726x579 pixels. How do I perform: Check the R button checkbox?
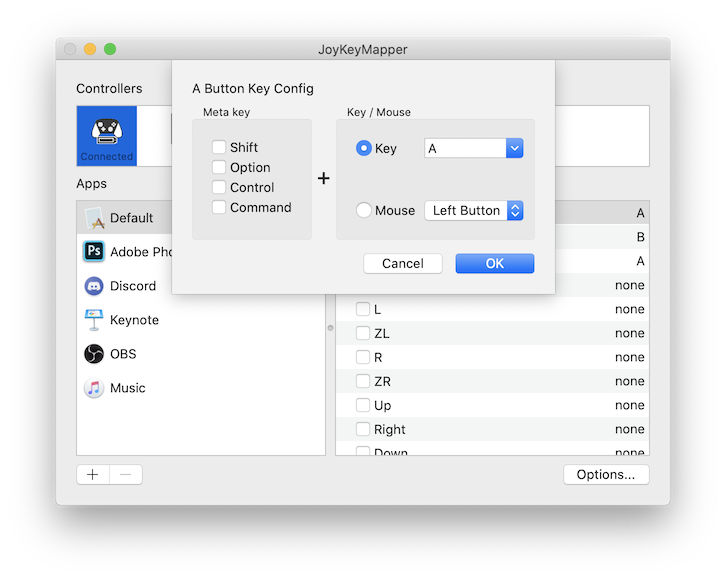coord(363,357)
